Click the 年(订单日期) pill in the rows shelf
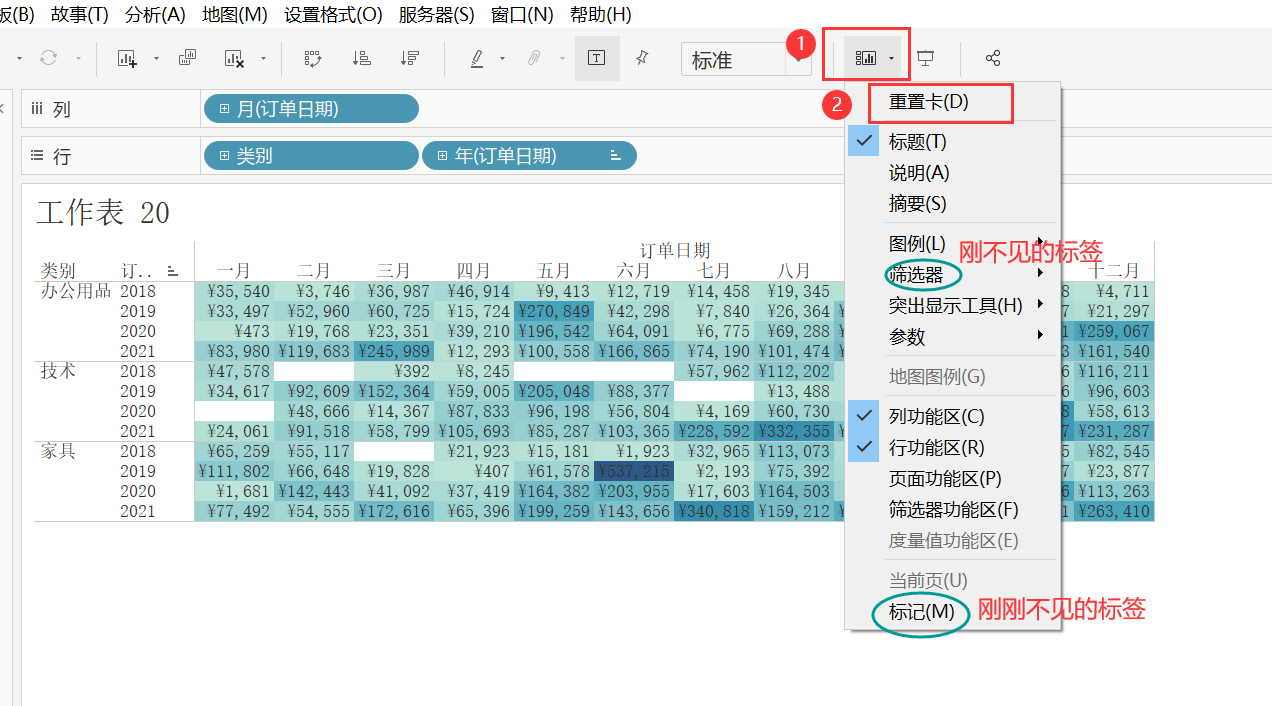Viewport: 1272px width, 706px height. point(528,155)
